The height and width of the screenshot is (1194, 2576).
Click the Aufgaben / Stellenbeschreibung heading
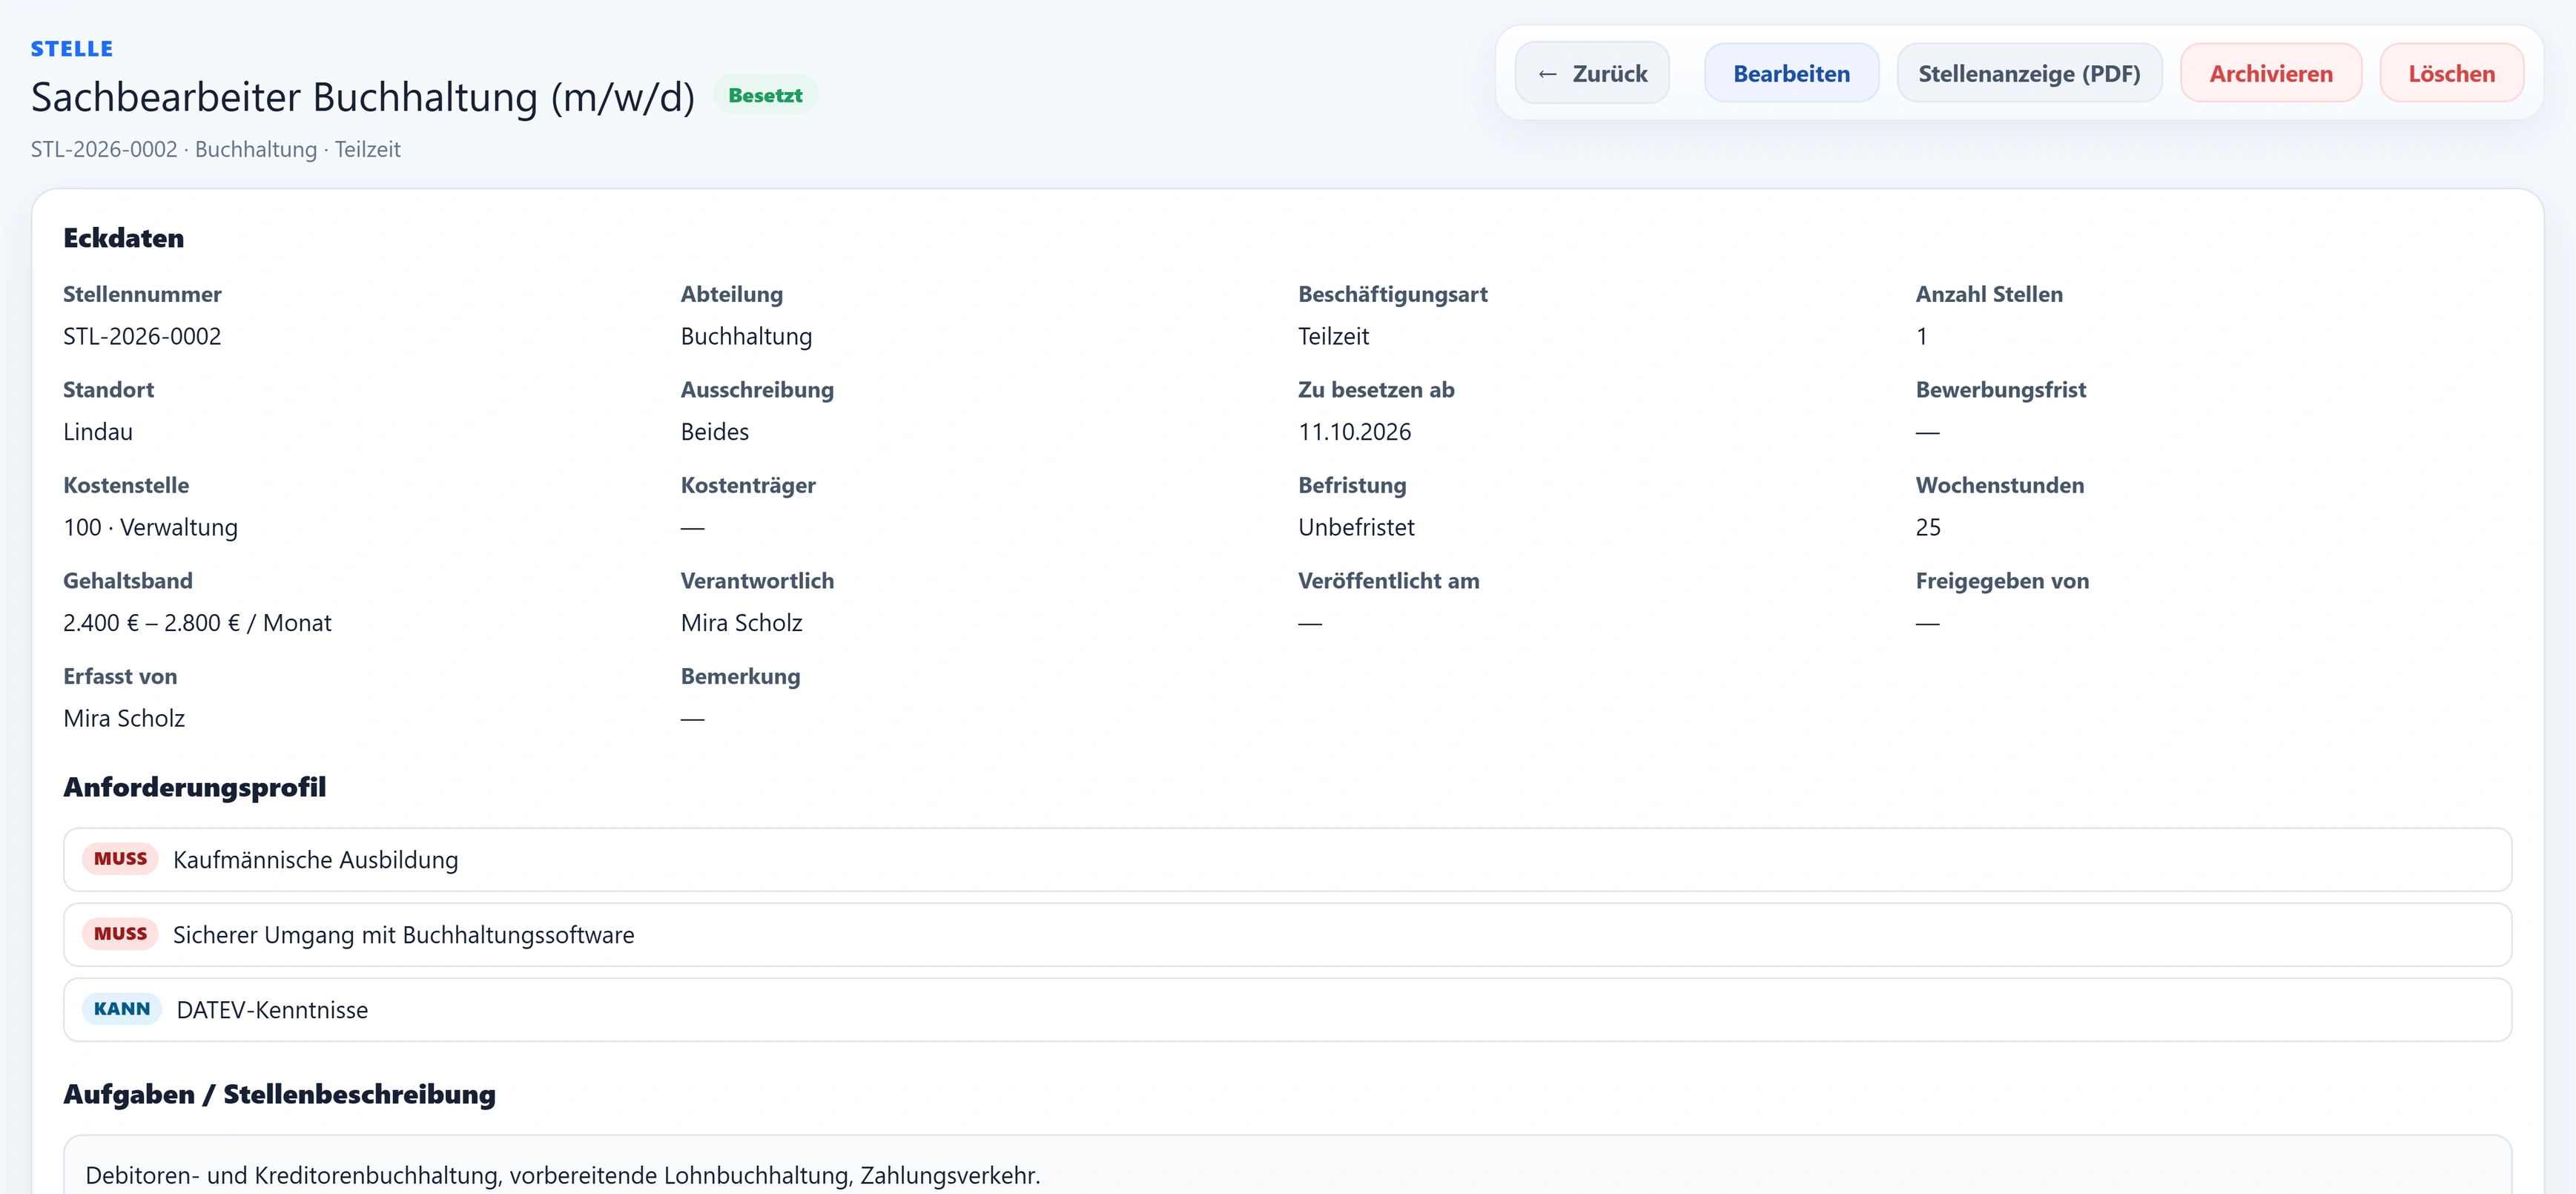click(x=279, y=1094)
